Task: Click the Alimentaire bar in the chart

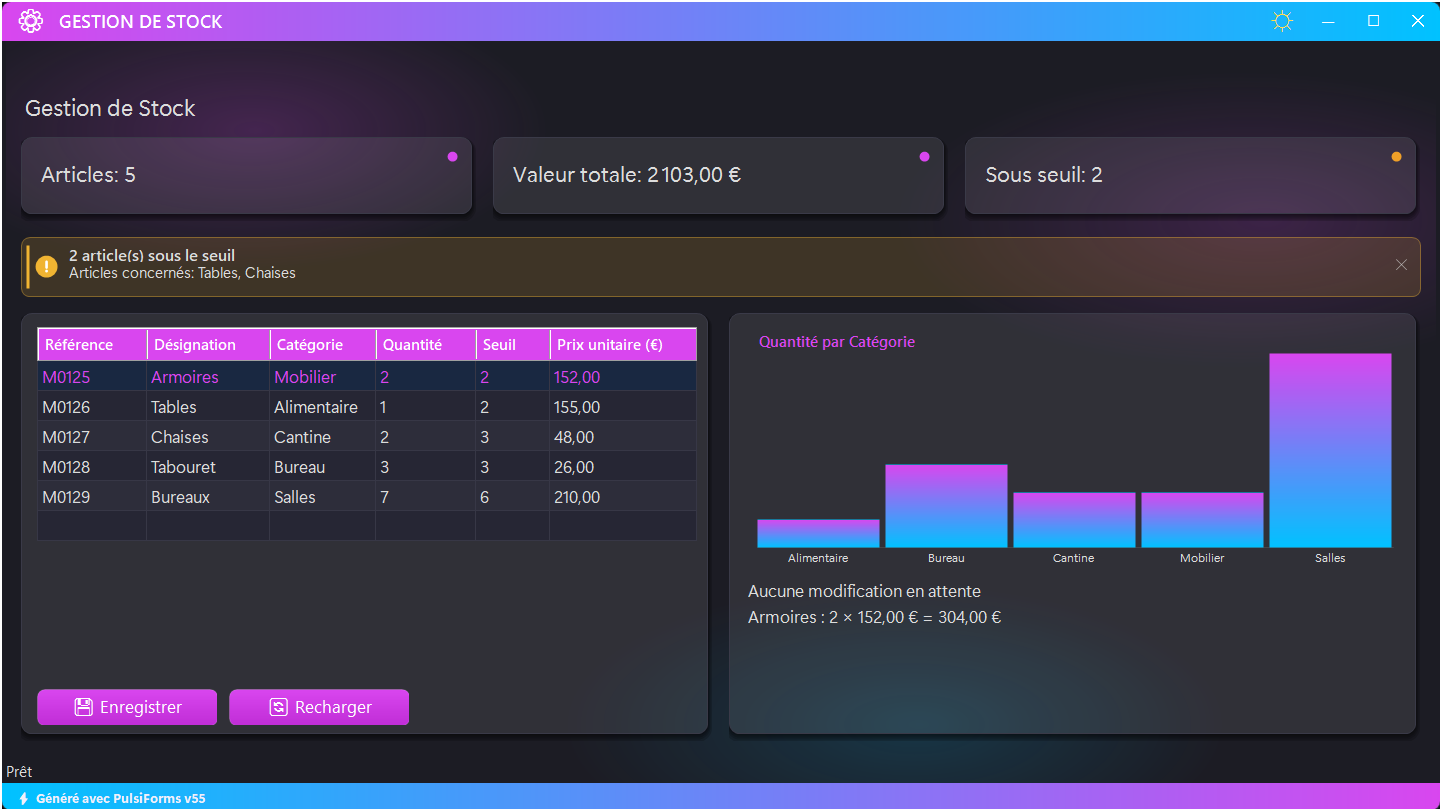Action: (x=818, y=533)
